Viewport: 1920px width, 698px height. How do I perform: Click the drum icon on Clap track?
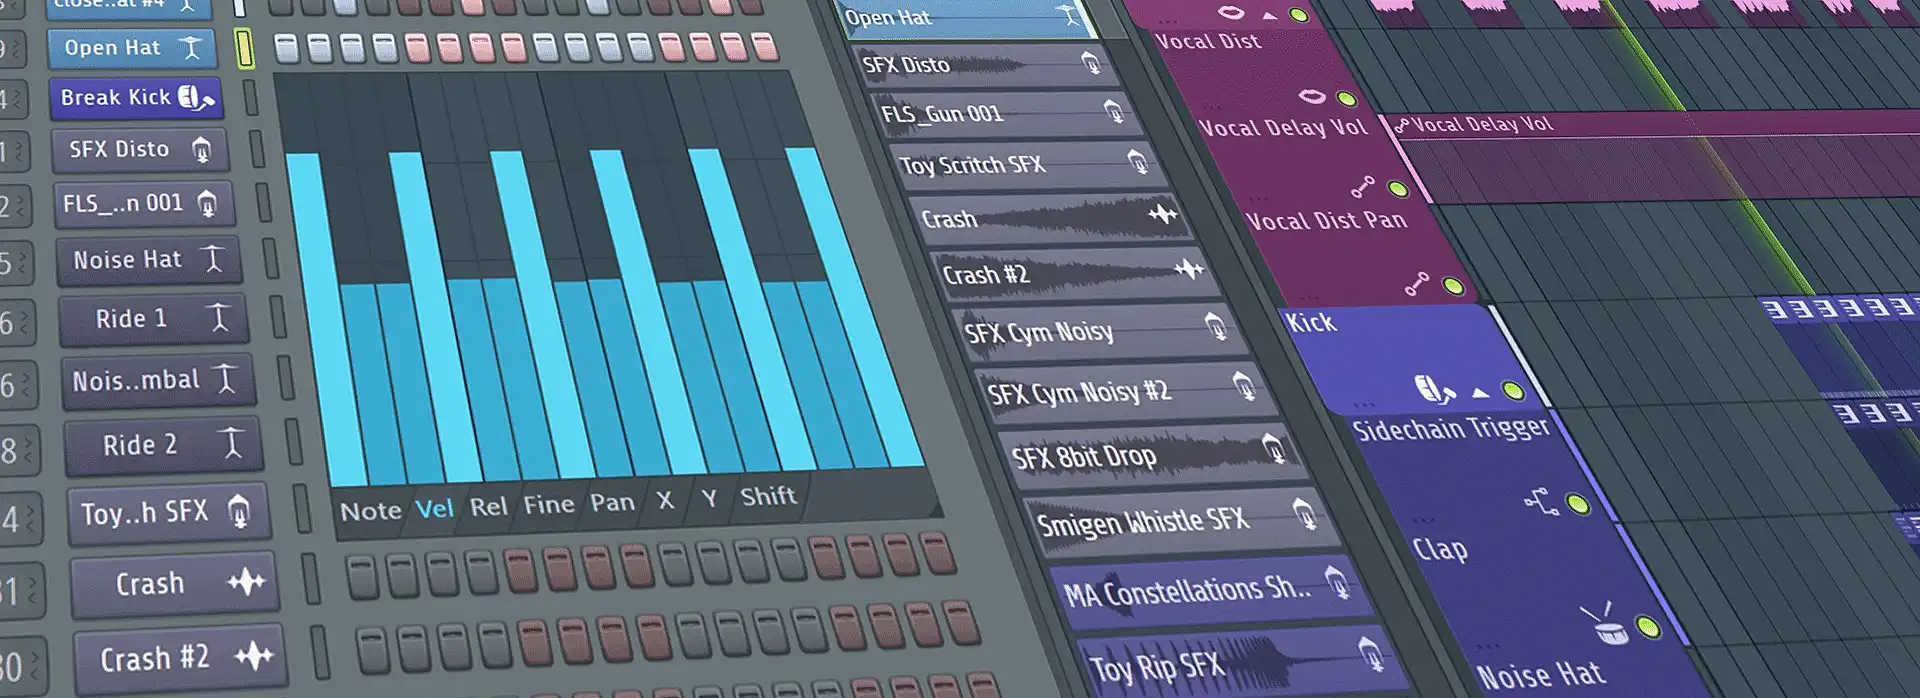[1604, 625]
